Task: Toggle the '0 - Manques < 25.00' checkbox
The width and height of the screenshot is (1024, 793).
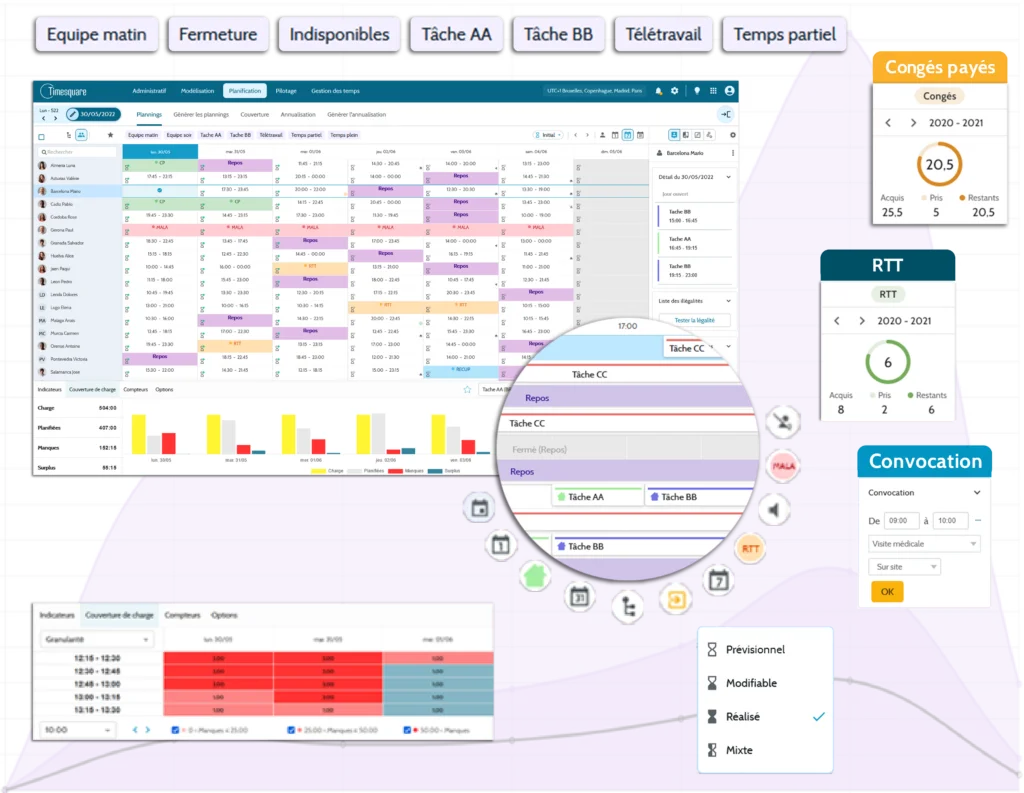Action: point(177,730)
